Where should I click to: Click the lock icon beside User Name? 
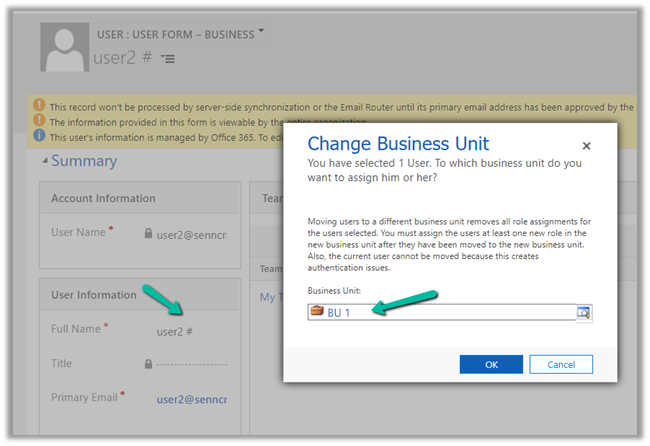pos(148,233)
